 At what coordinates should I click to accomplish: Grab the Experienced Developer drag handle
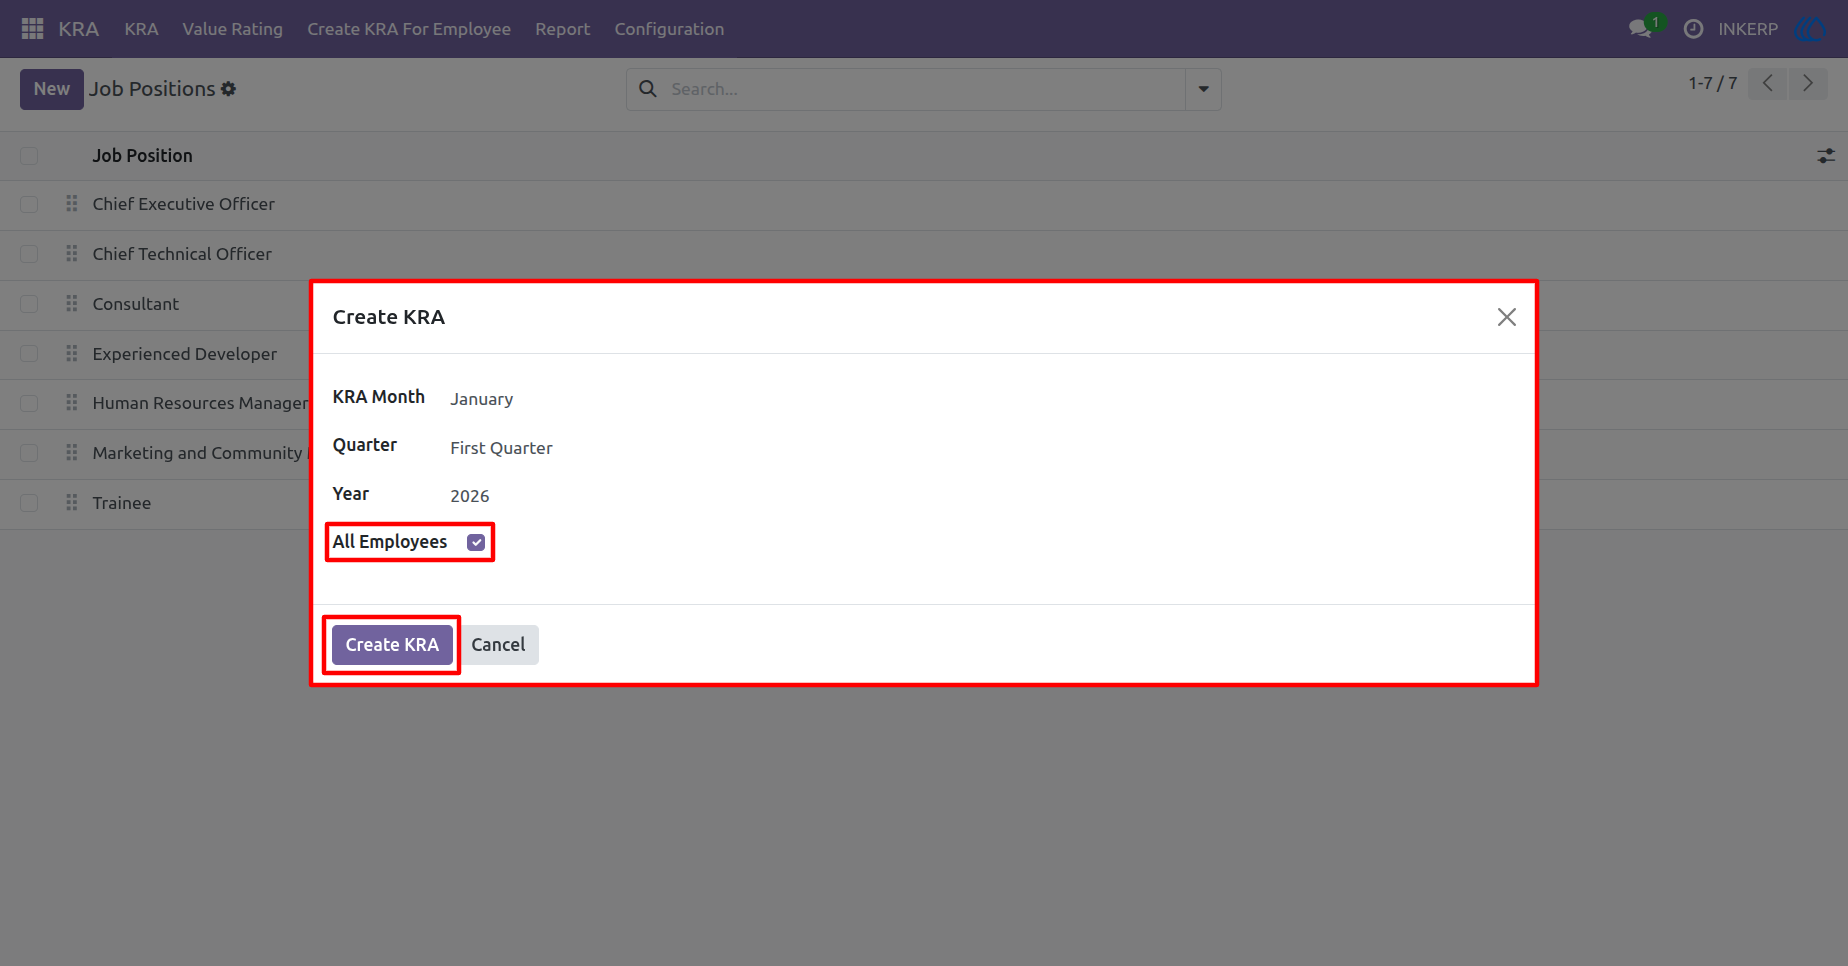coord(71,354)
